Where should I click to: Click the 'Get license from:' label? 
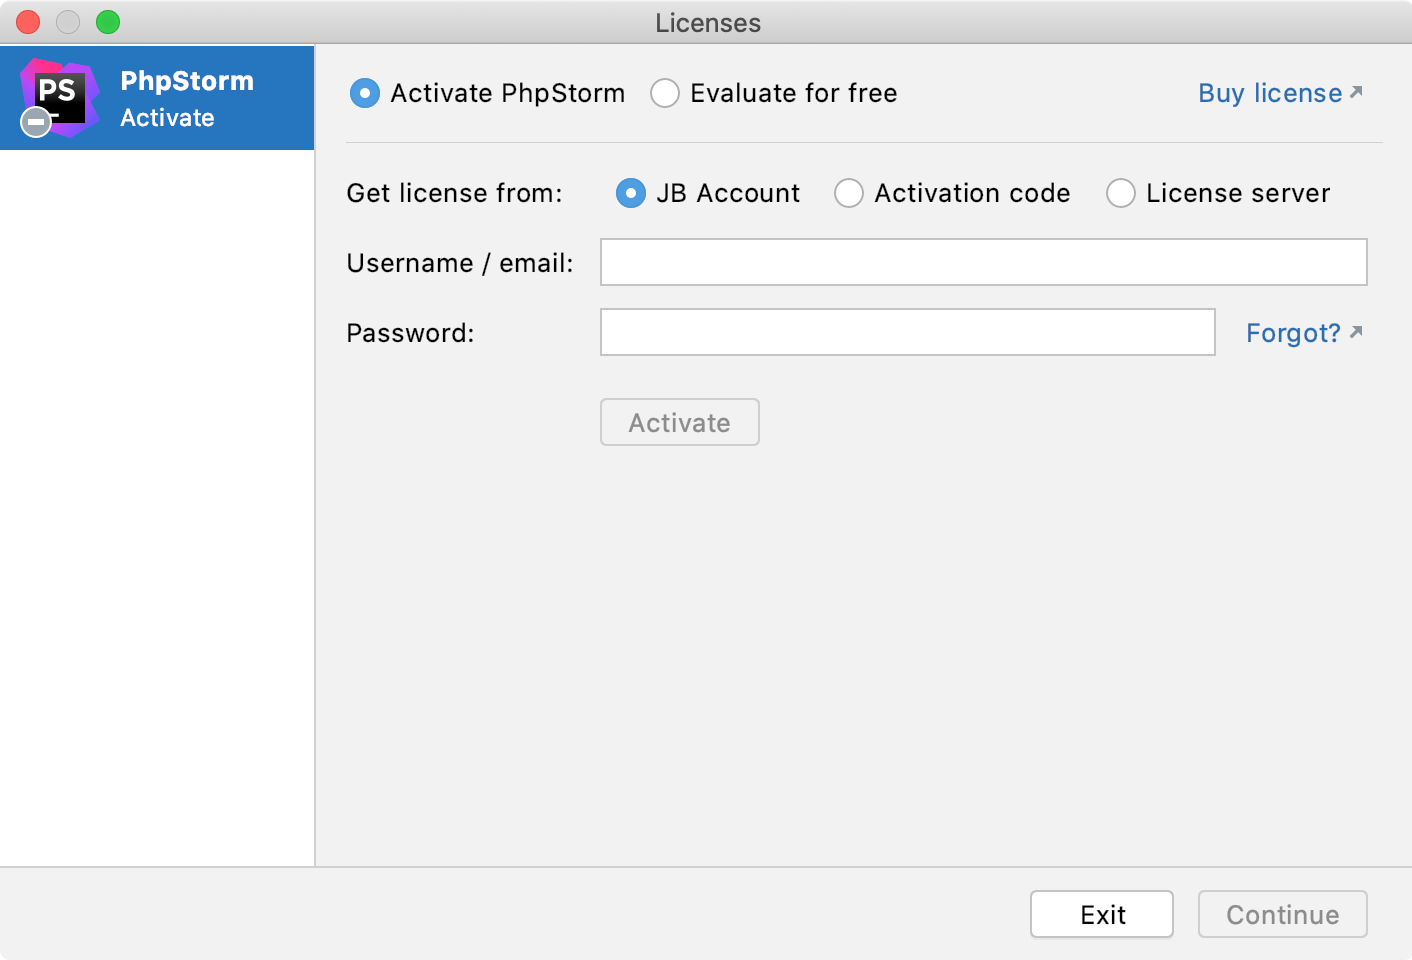pos(454,193)
